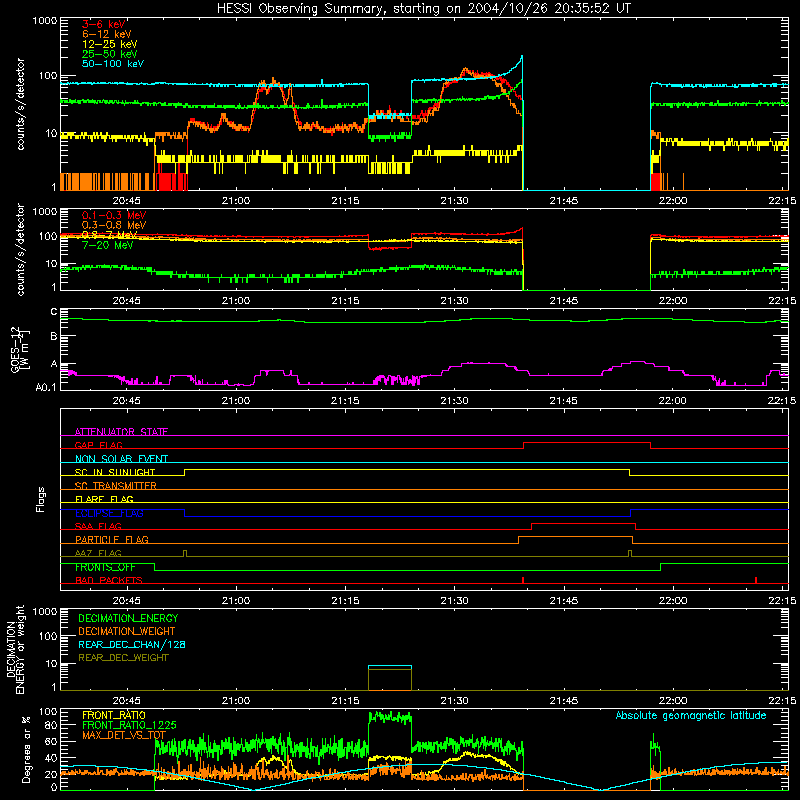Select the FRONT_RATIO legend label

(x=114, y=715)
